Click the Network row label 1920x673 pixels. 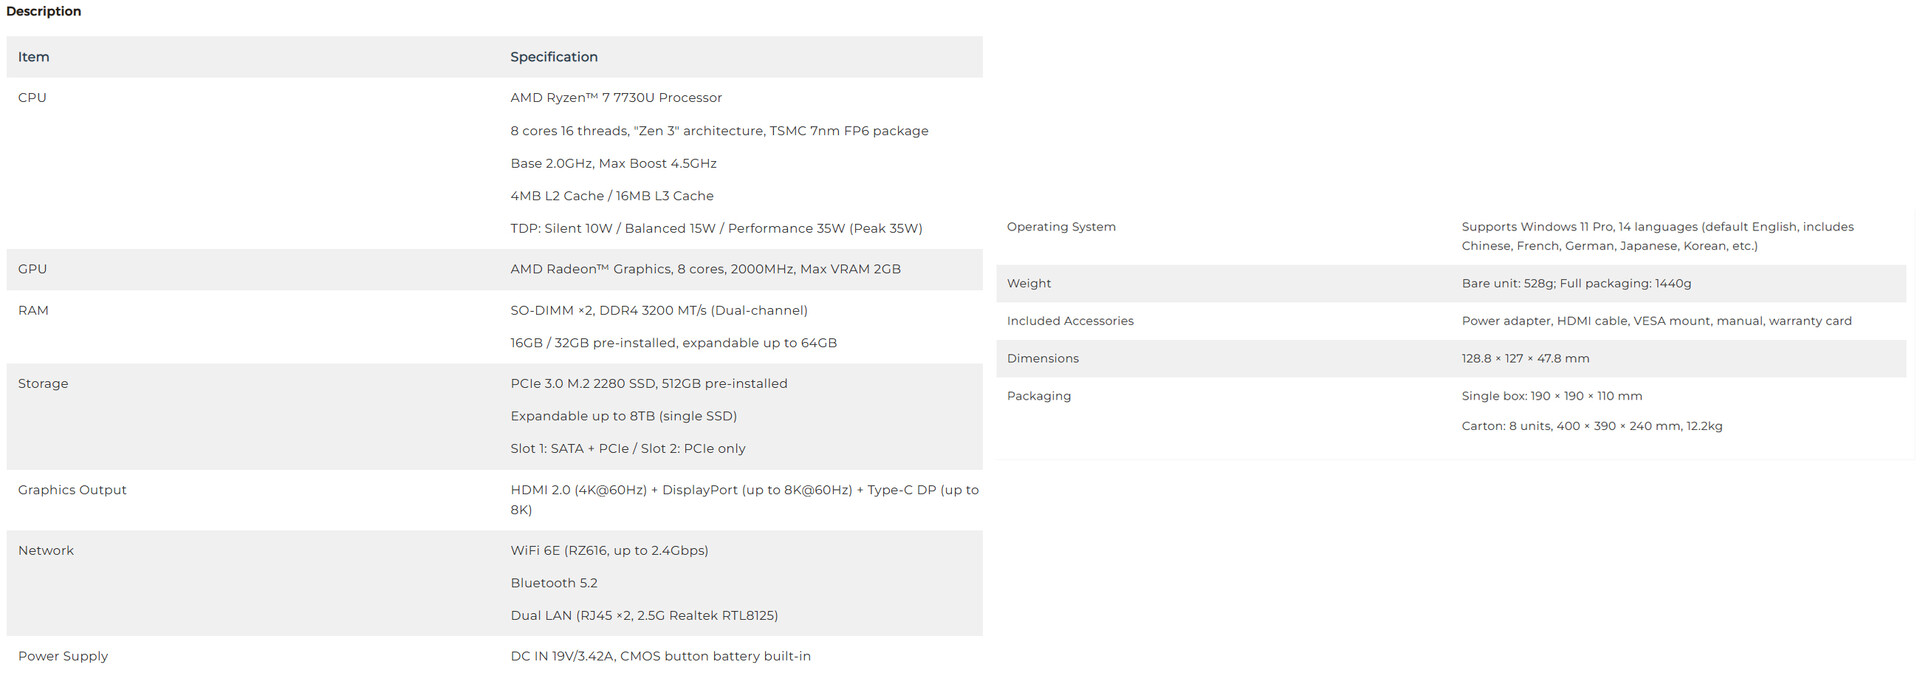click(x=46, y=551)
